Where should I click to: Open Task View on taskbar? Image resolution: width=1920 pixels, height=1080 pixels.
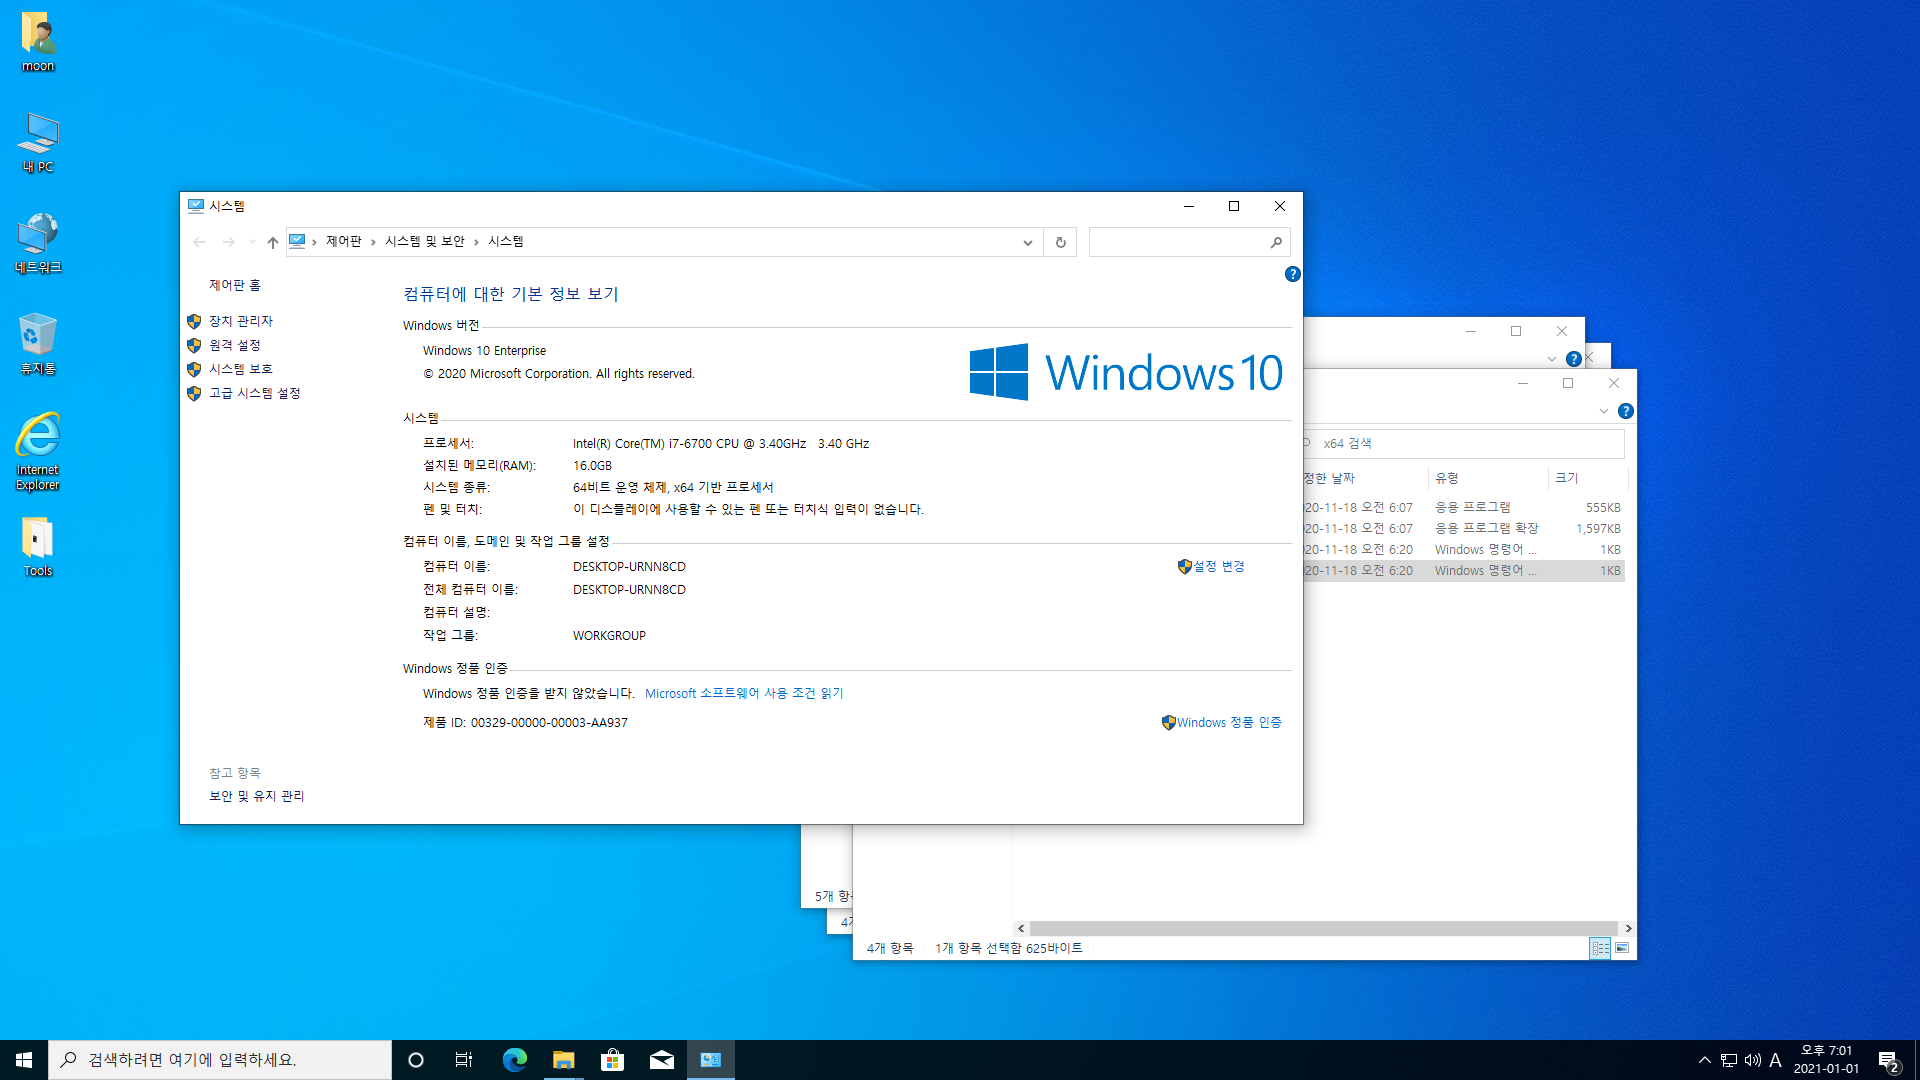464,1060
